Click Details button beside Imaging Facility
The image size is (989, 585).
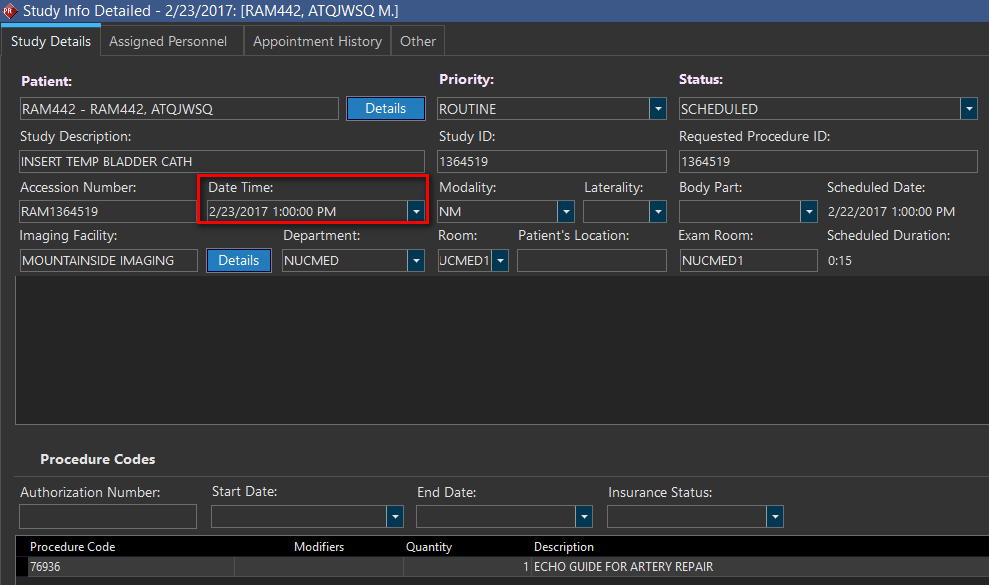pos(239,261)
